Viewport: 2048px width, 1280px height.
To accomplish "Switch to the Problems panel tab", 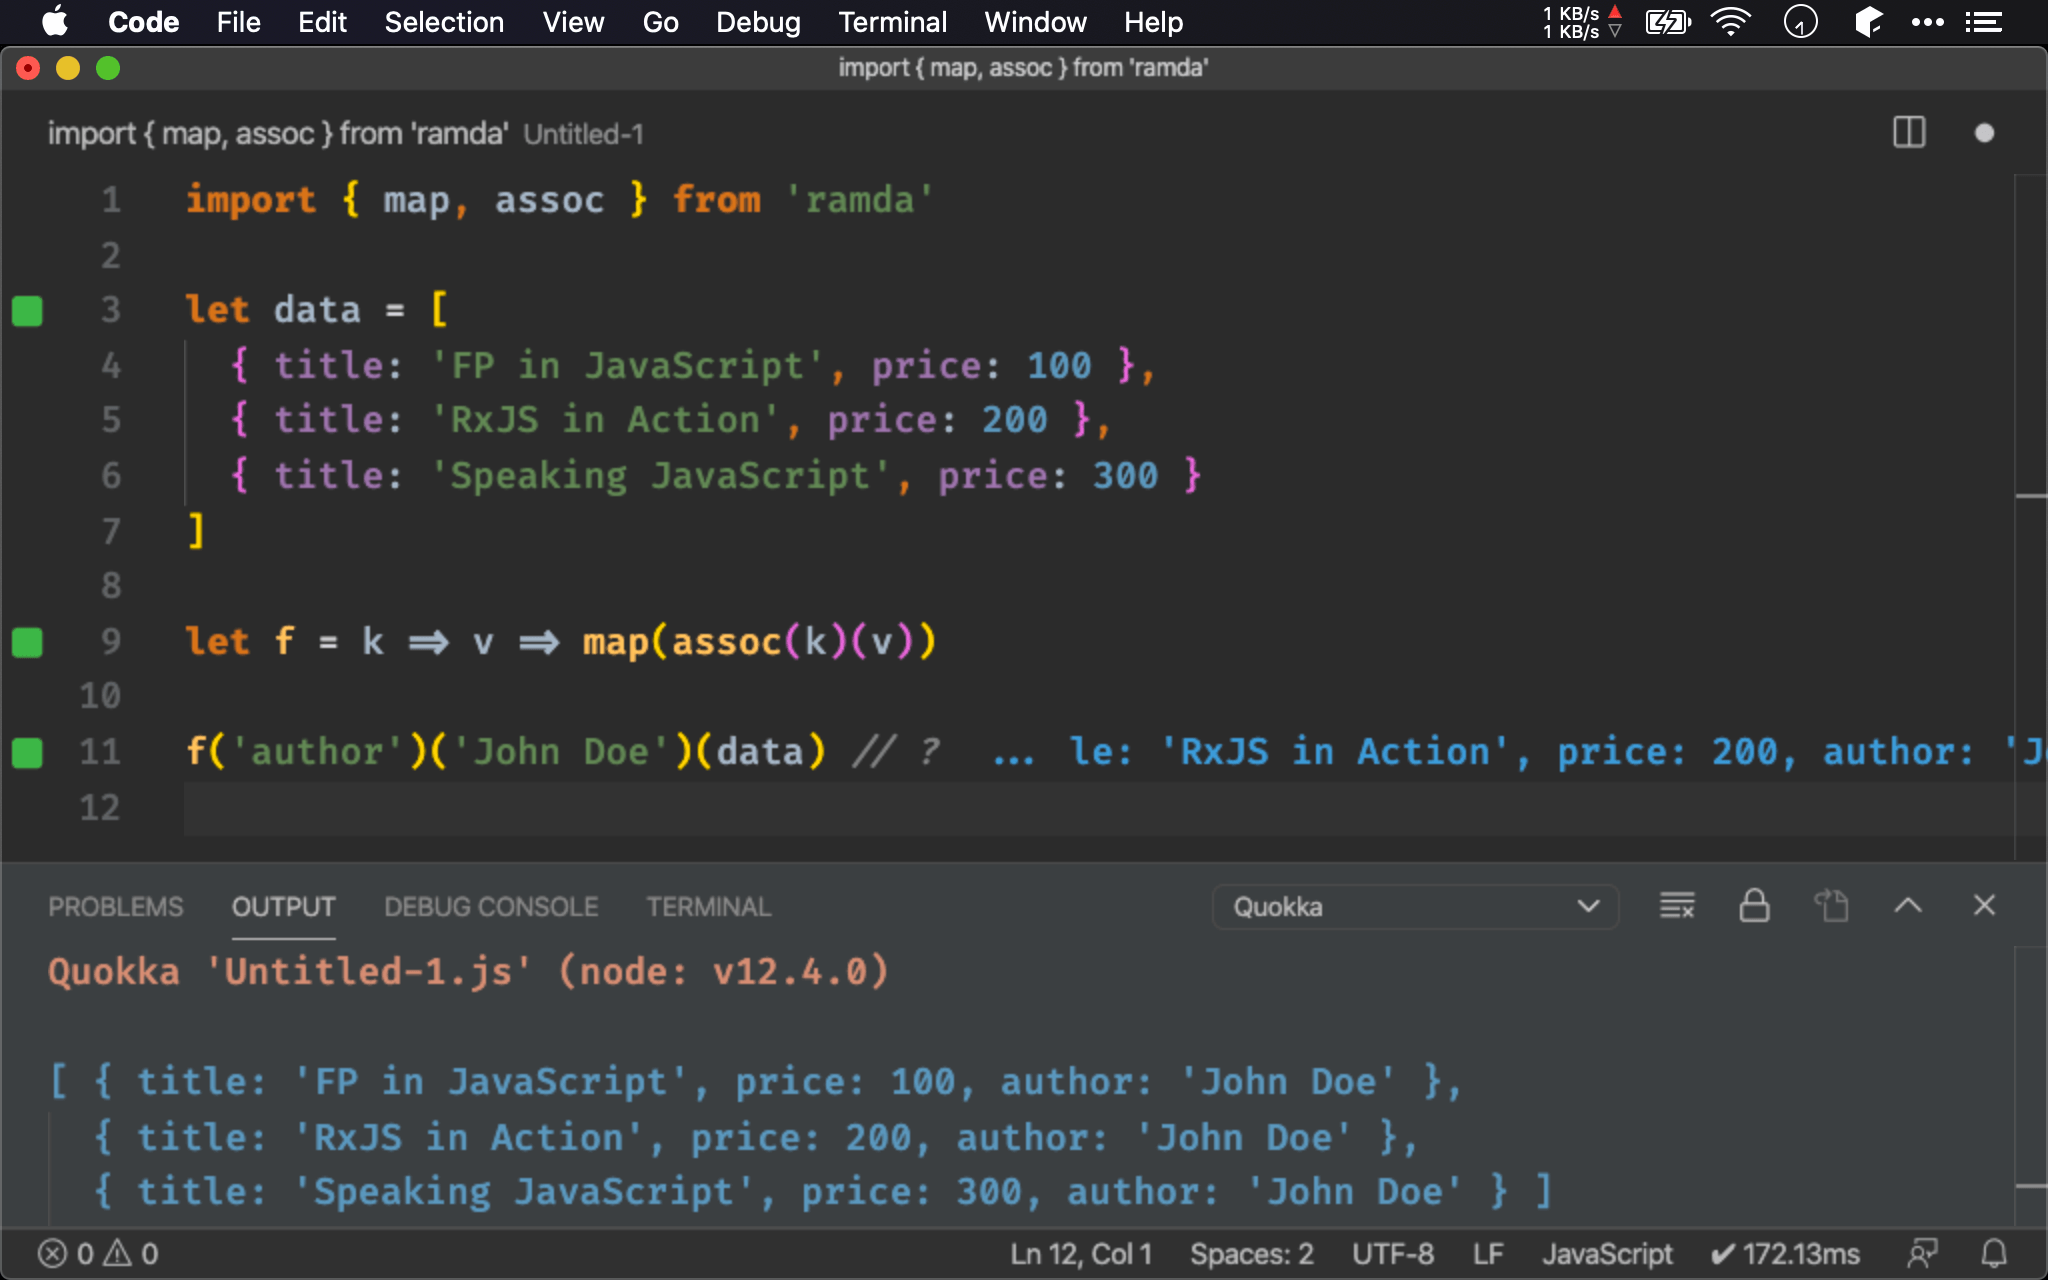I will tap(116, 907).
